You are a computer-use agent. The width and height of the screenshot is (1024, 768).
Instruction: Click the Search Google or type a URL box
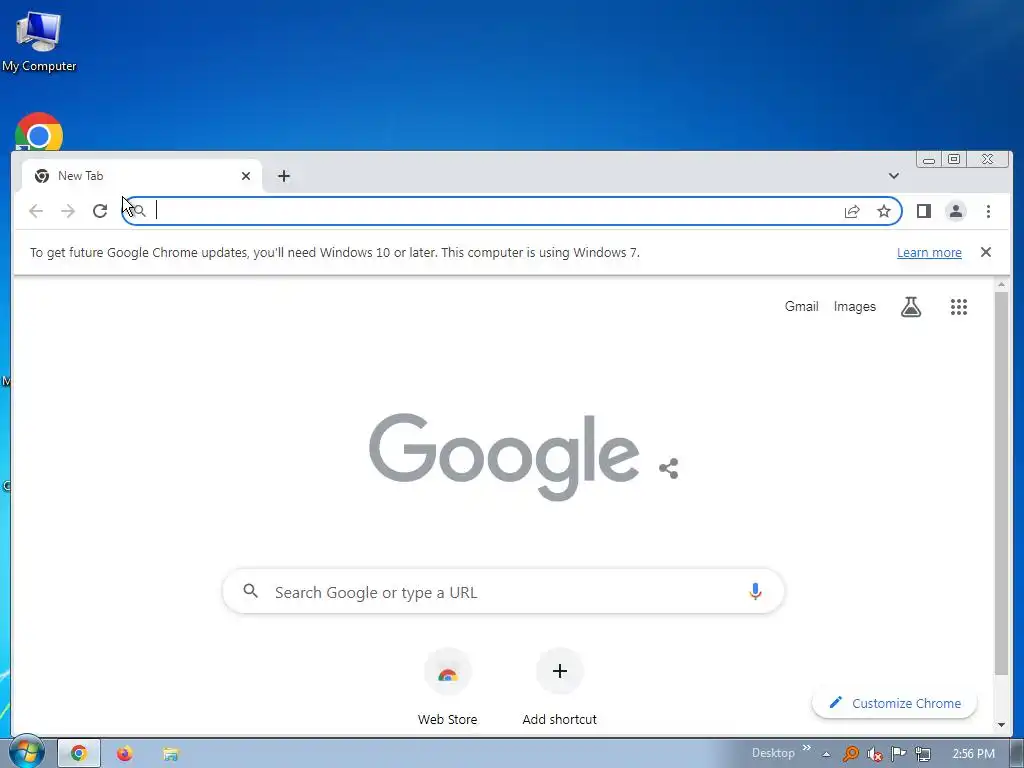pyautogui.click(x=503, y=592)
